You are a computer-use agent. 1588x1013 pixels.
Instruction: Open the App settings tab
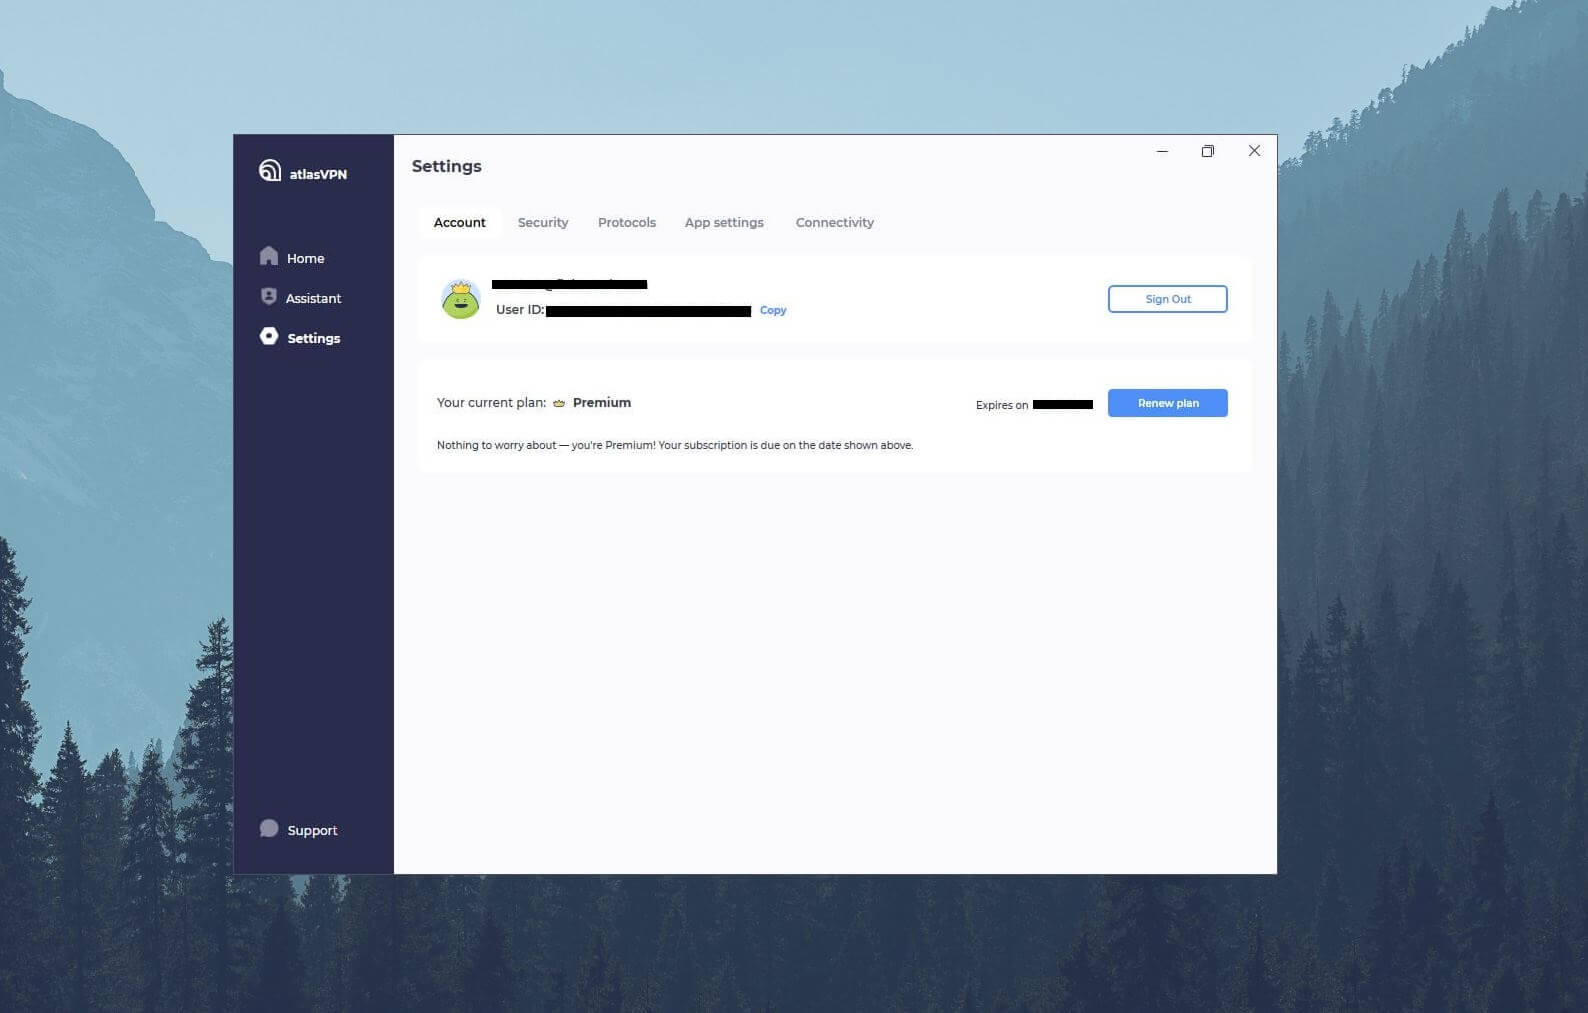[724, 222]
